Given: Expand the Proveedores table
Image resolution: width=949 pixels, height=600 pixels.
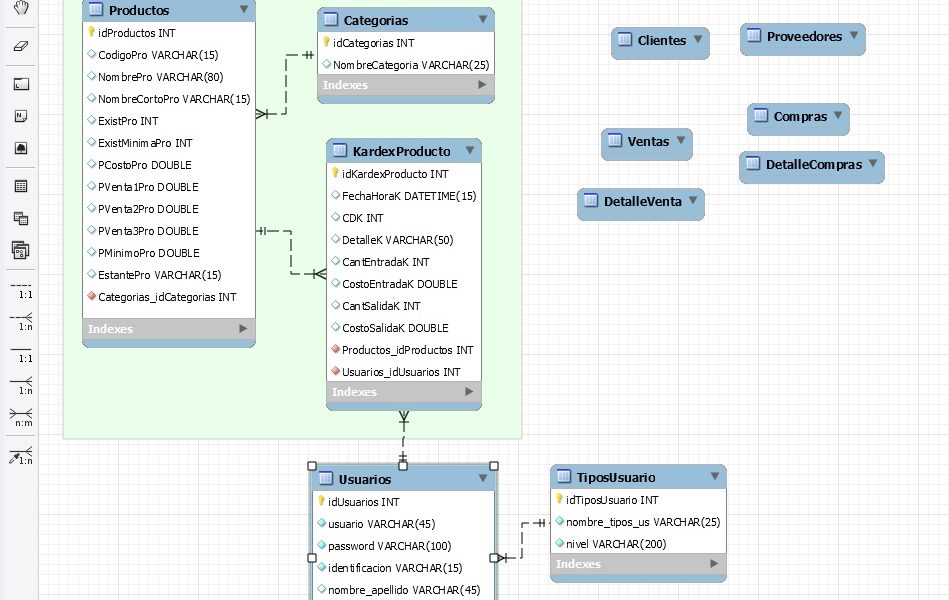Looking at the screenshot, I should coord(854,36).
